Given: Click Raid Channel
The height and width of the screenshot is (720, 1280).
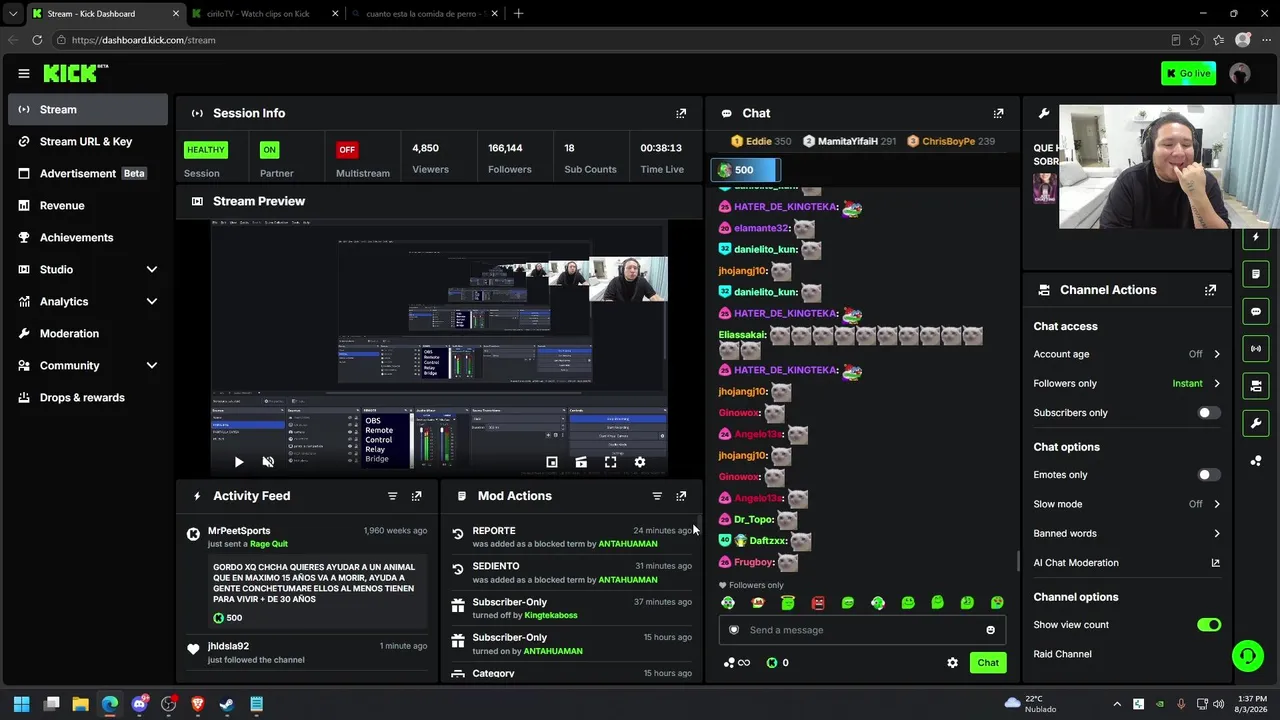Looking at the screenshot, I should 1062,654.
